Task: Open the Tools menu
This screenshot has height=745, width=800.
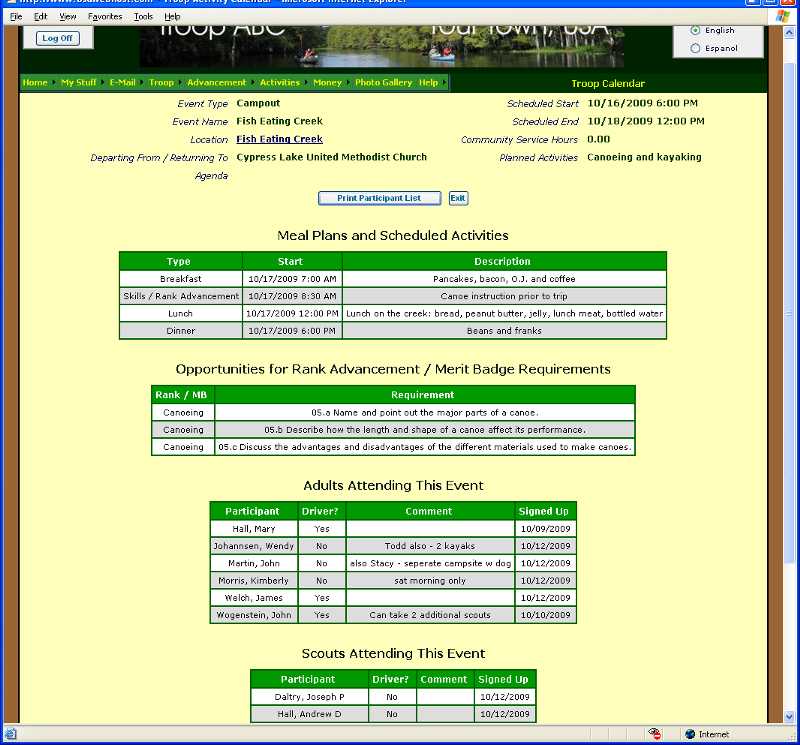Action: coord(143,16)
